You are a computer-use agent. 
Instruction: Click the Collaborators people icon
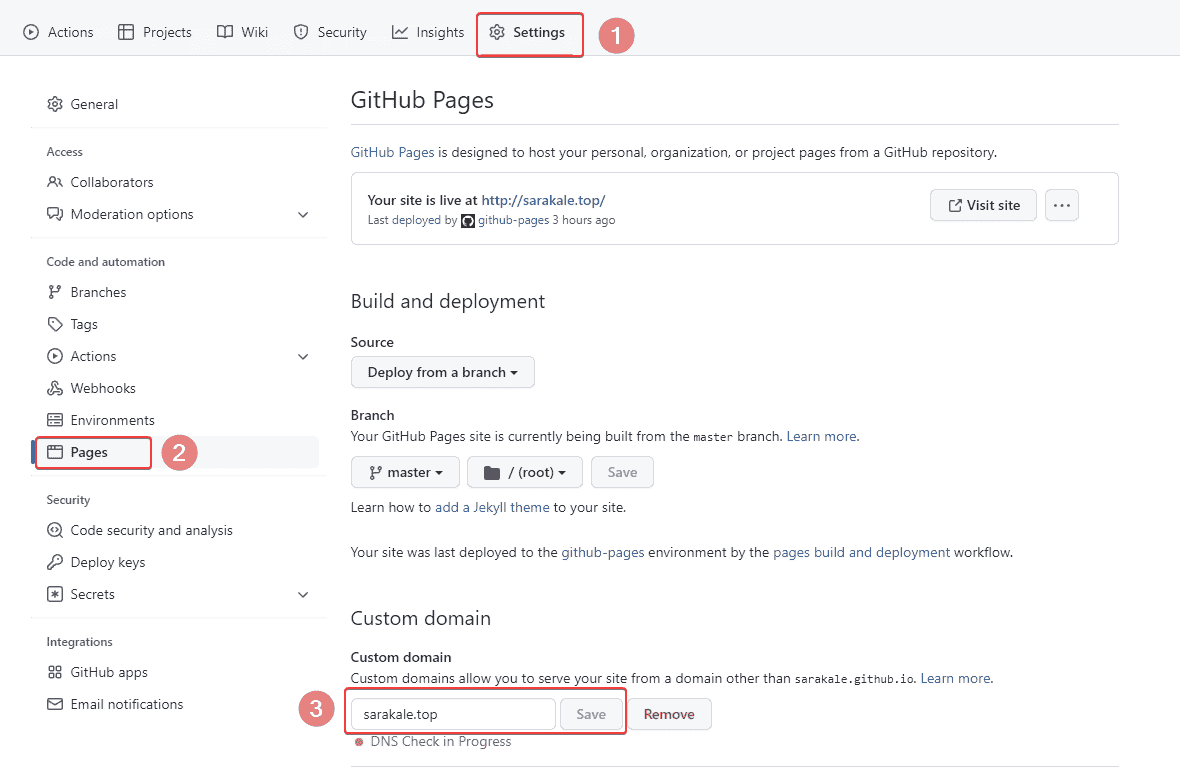pos(55,182)
